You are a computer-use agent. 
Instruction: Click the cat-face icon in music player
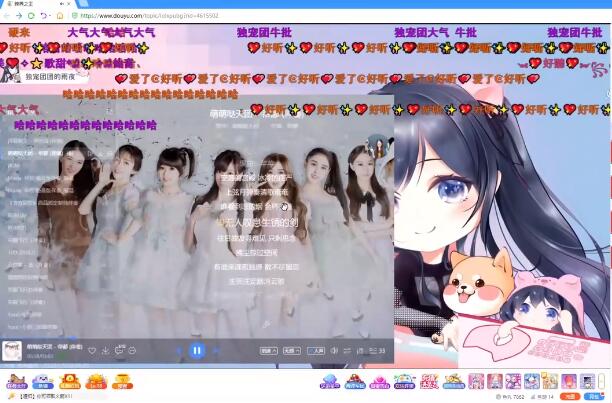(132, 350)
